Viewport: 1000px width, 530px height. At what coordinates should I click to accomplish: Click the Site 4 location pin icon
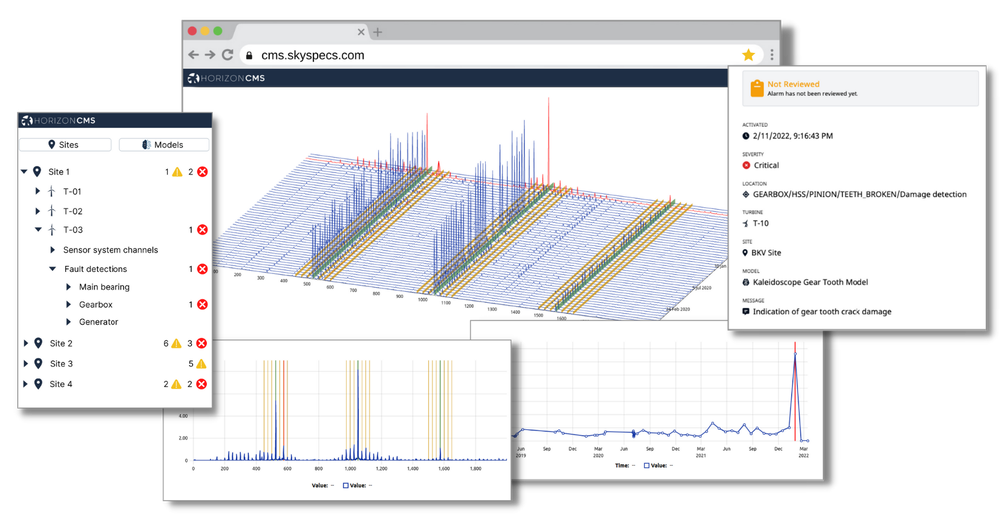[x=38, y=384]
